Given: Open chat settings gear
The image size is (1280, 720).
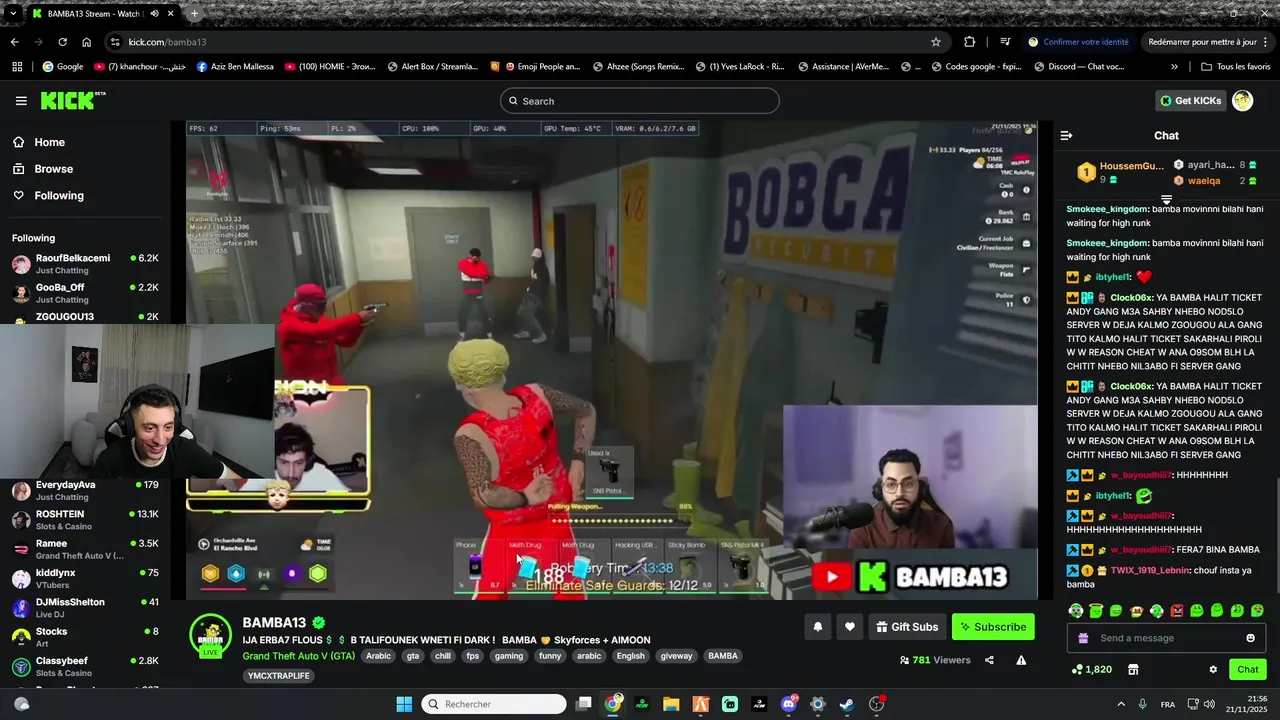Looking at the screenshot, I should pos(1213,669).
